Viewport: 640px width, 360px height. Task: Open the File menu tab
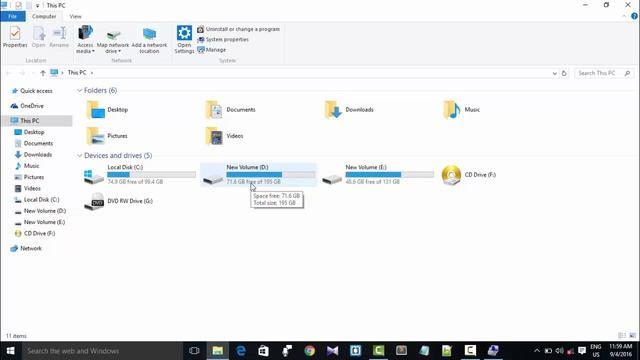(x=13, y=16)
